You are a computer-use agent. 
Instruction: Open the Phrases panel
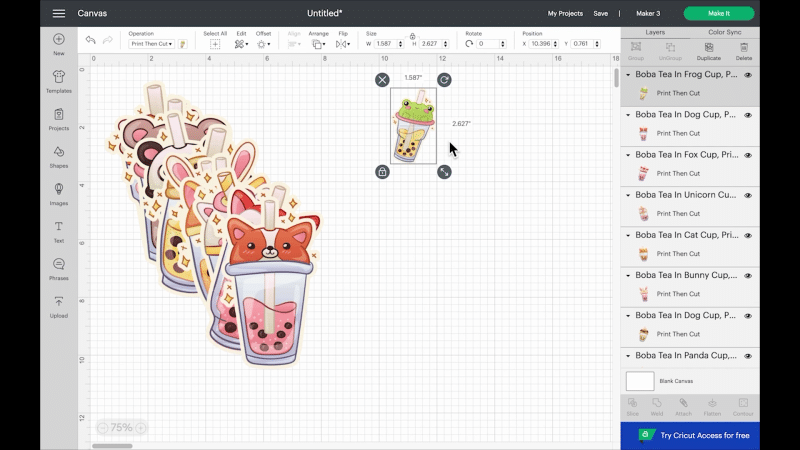tap(59, 269)
